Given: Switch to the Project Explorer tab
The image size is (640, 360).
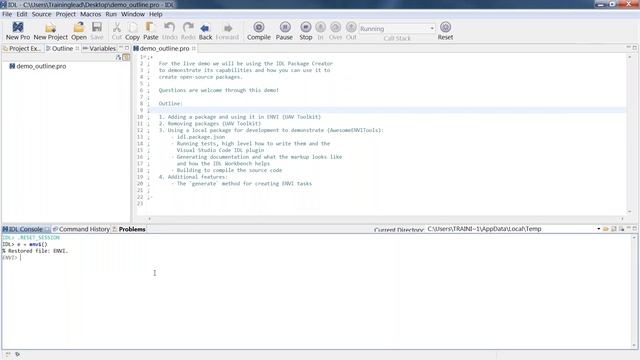Looking at the screenshot, I should pyautogui.click(x=22, y=48).
